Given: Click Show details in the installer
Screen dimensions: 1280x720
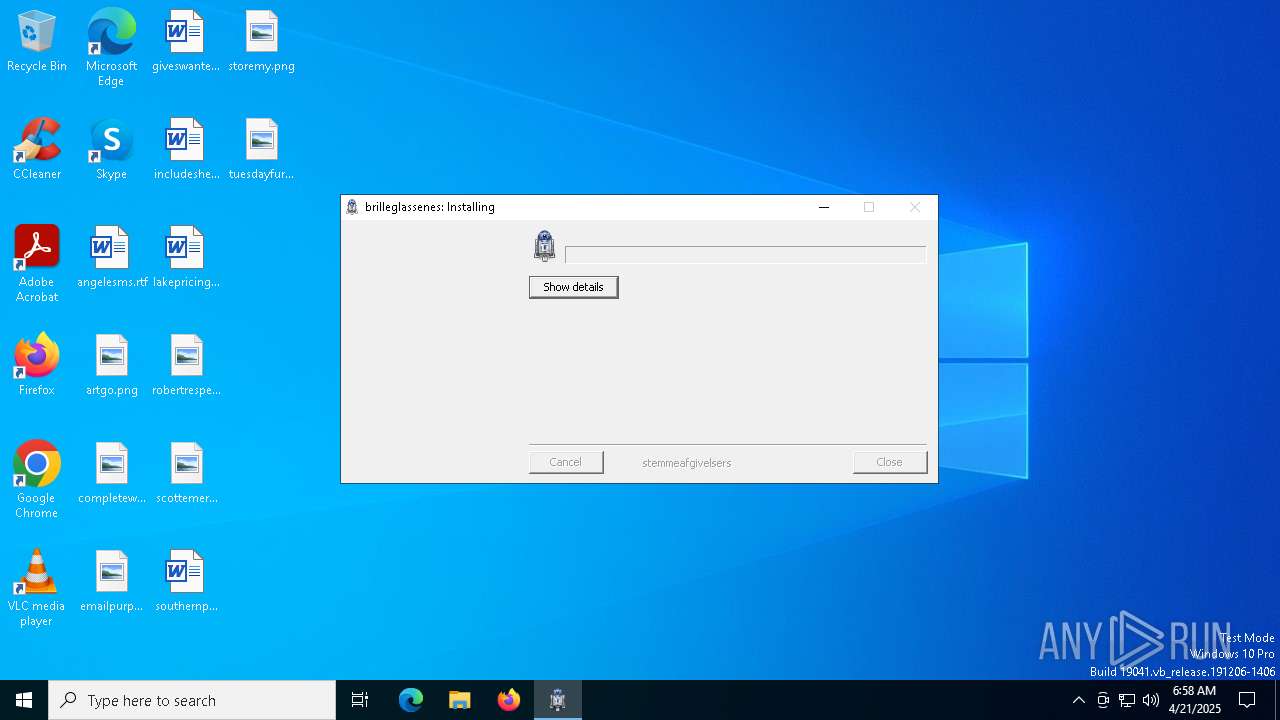Looking at the screenshot, I should (573, 287).
